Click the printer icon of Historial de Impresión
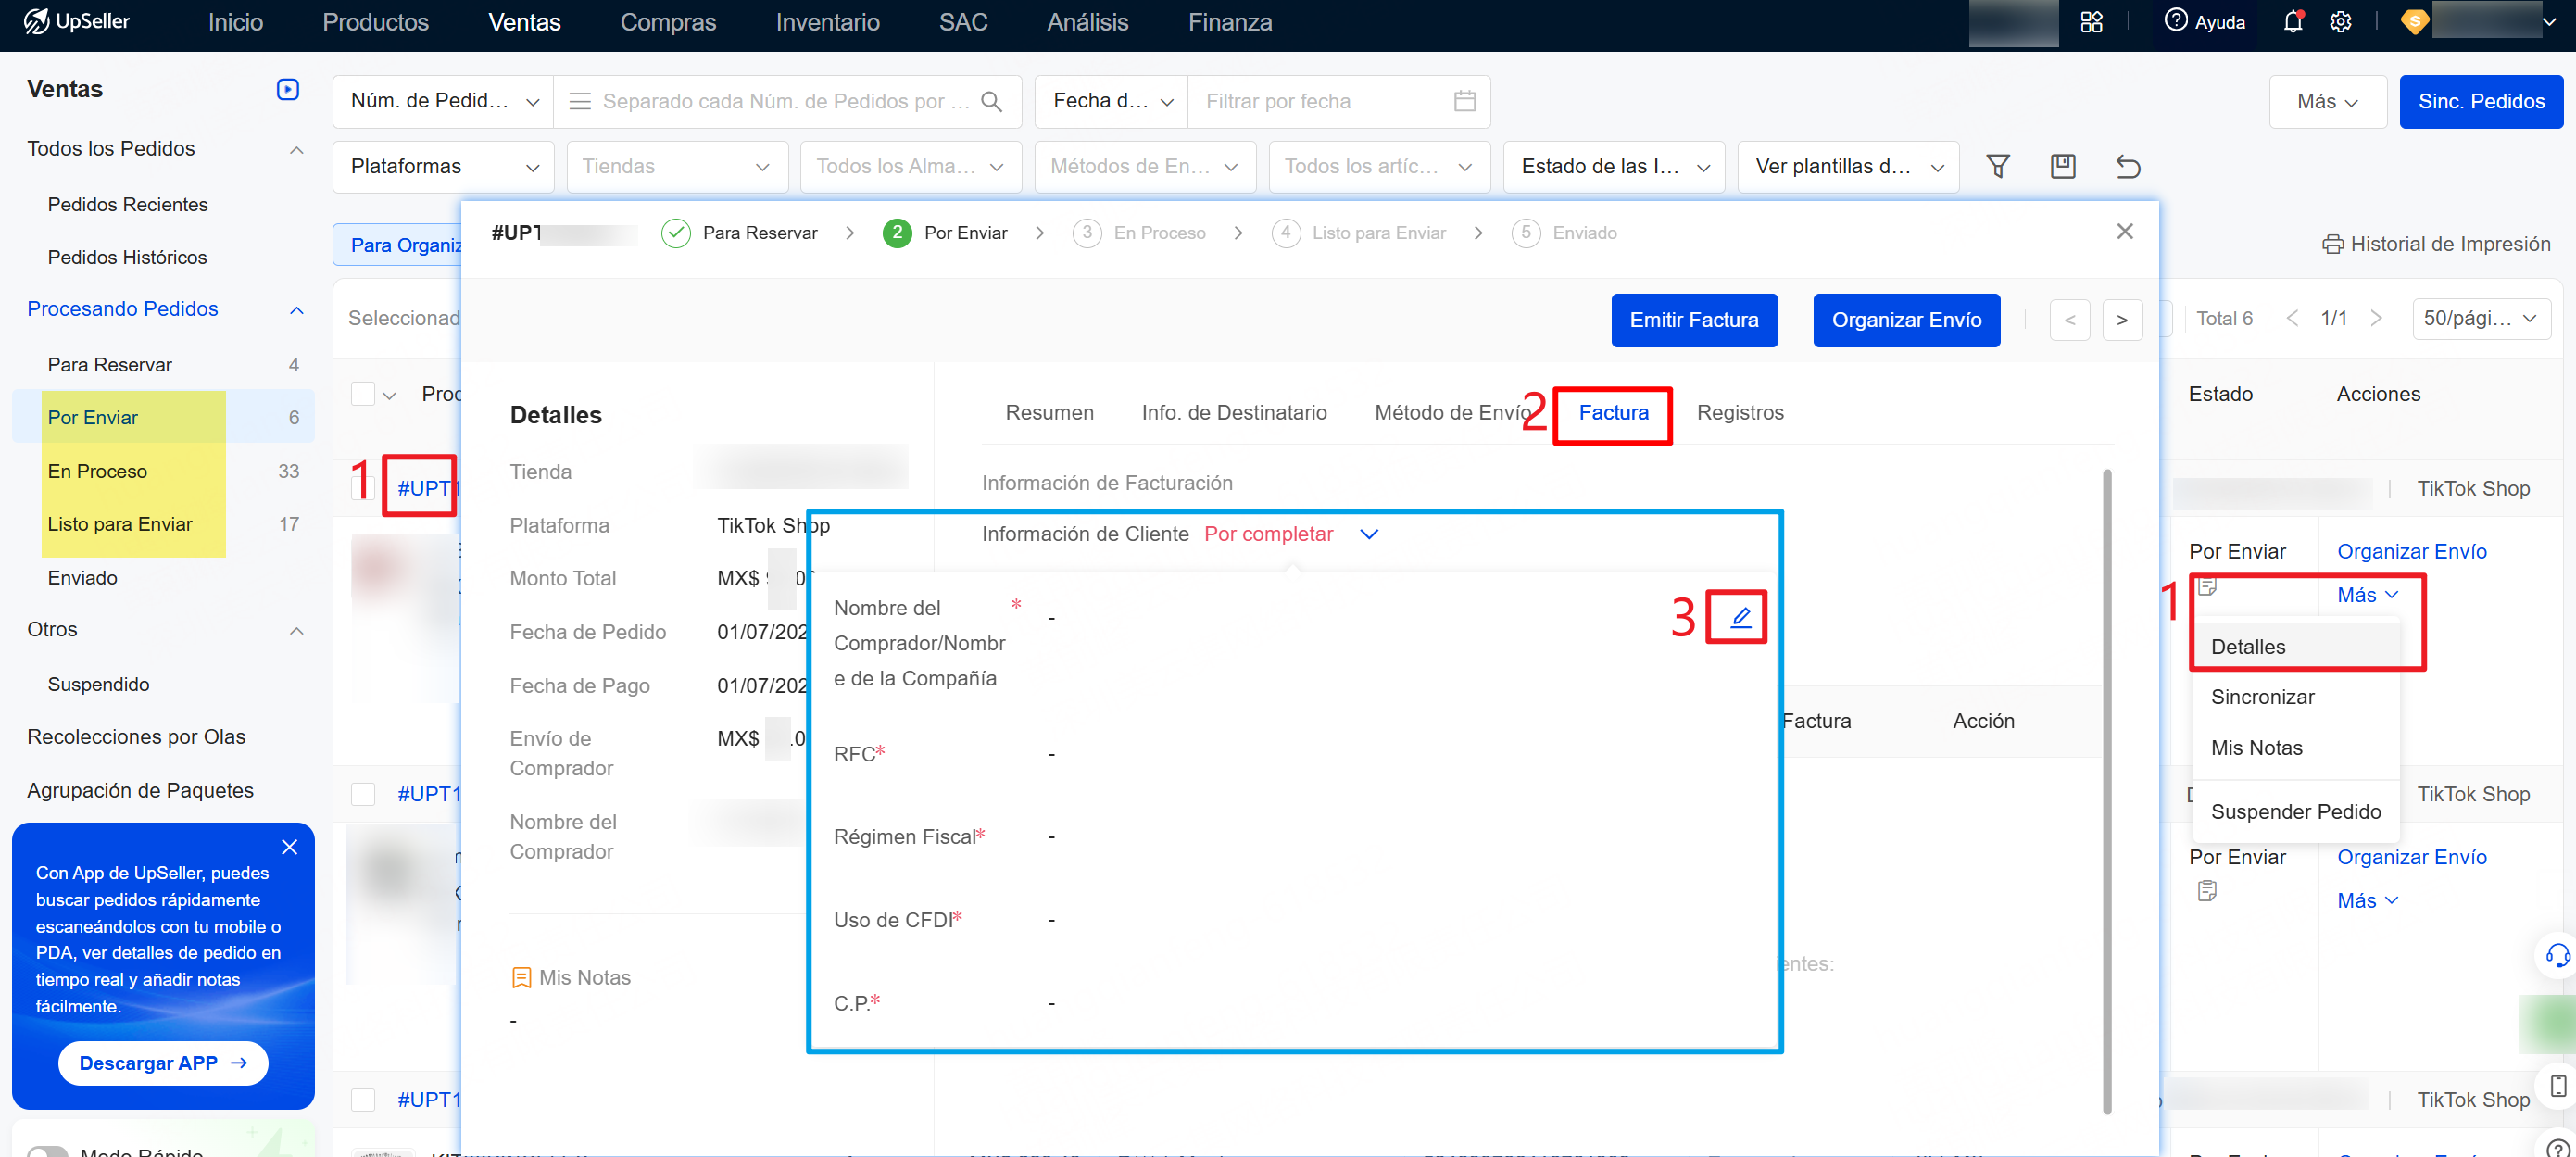The height and width of the screenshot is (1157, 2576). click(2332, 244)
